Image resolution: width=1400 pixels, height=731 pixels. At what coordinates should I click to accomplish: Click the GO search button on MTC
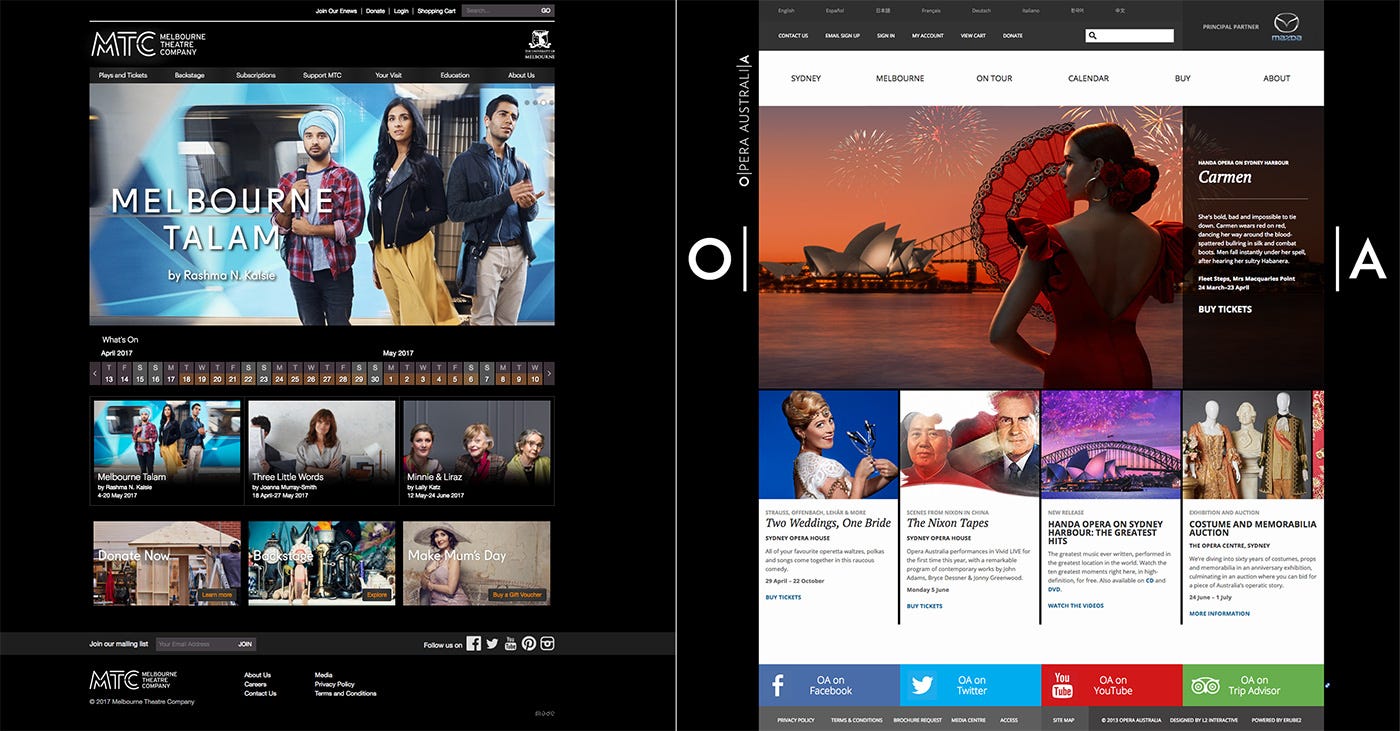tap(546, 11)
